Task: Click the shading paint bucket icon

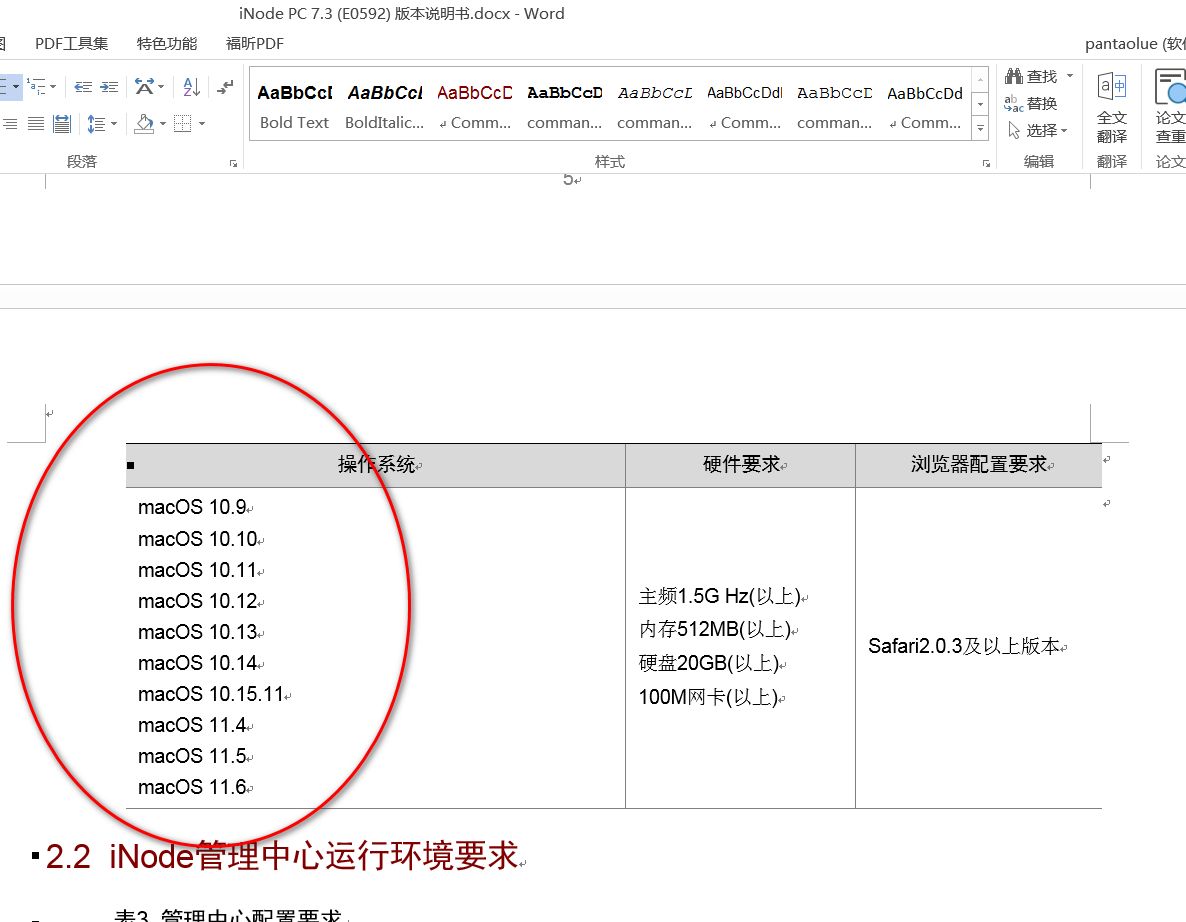Action: pyautogui.click(x=144, y=123)
